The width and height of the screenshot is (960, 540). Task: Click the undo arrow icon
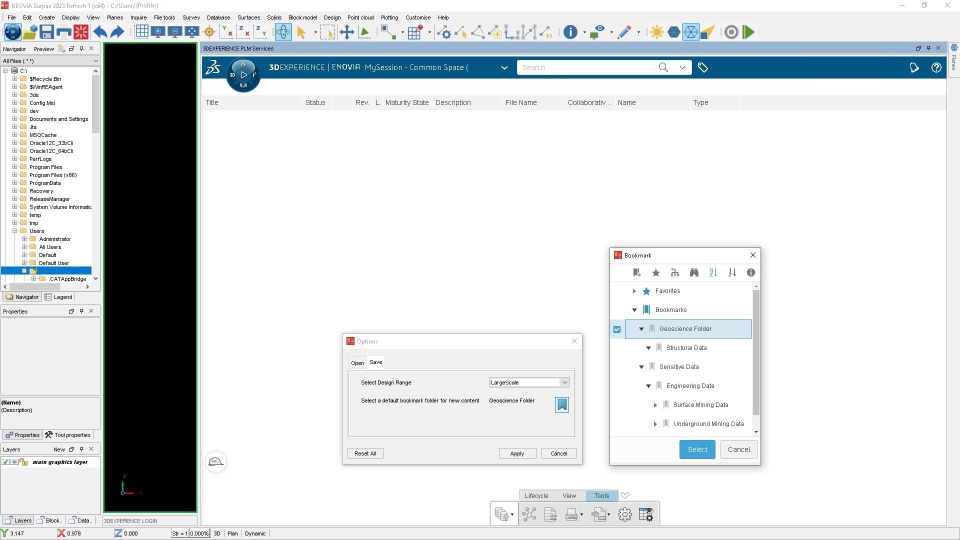pyautogui.click(x=100, y=32)
